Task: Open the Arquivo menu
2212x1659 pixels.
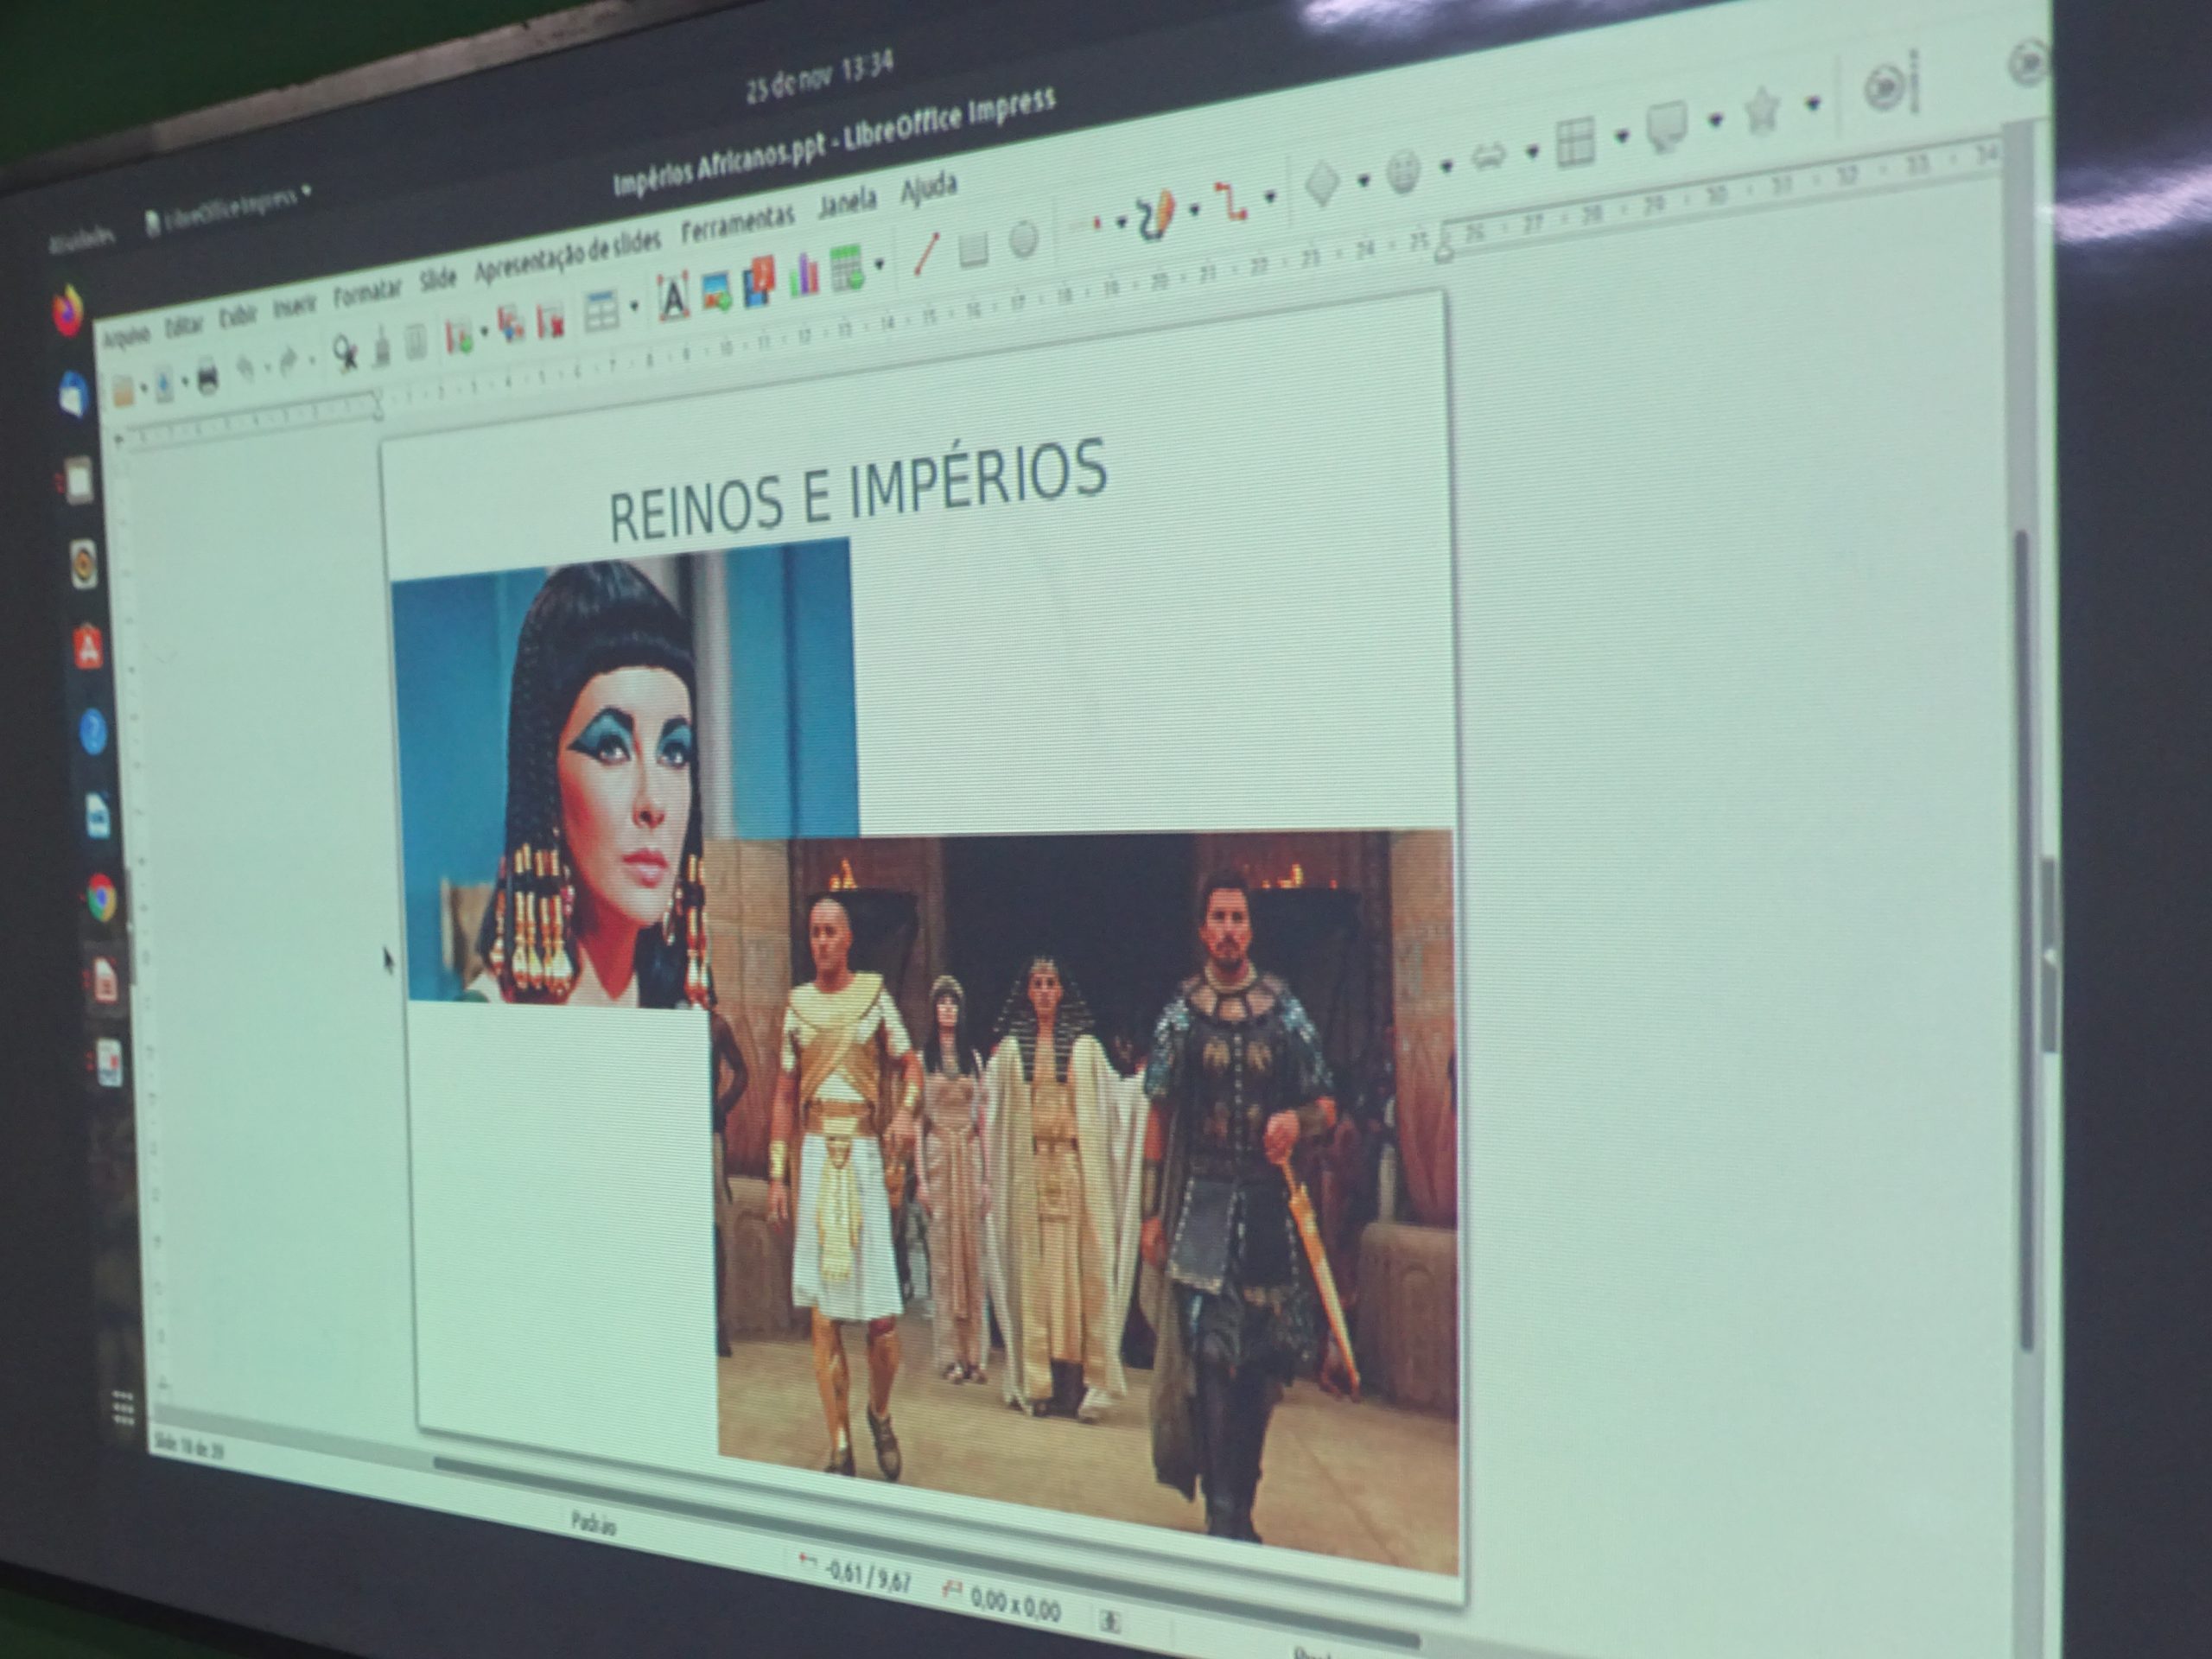Action: tap(128, 337)
